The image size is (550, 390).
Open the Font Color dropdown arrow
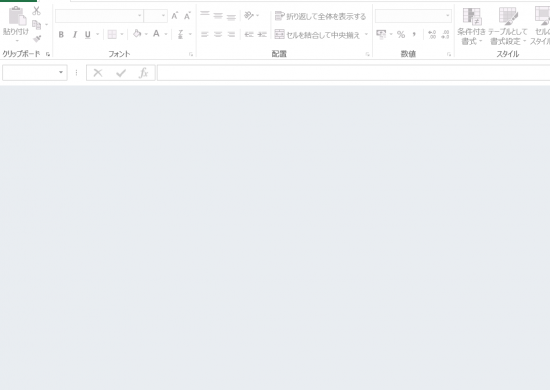166,34
